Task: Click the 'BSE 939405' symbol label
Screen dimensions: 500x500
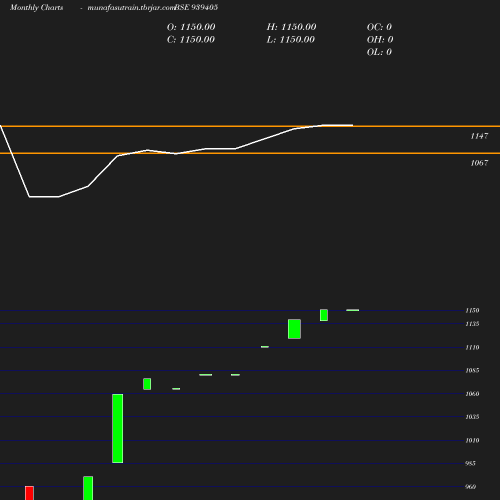Action: (x=196, y=7)
